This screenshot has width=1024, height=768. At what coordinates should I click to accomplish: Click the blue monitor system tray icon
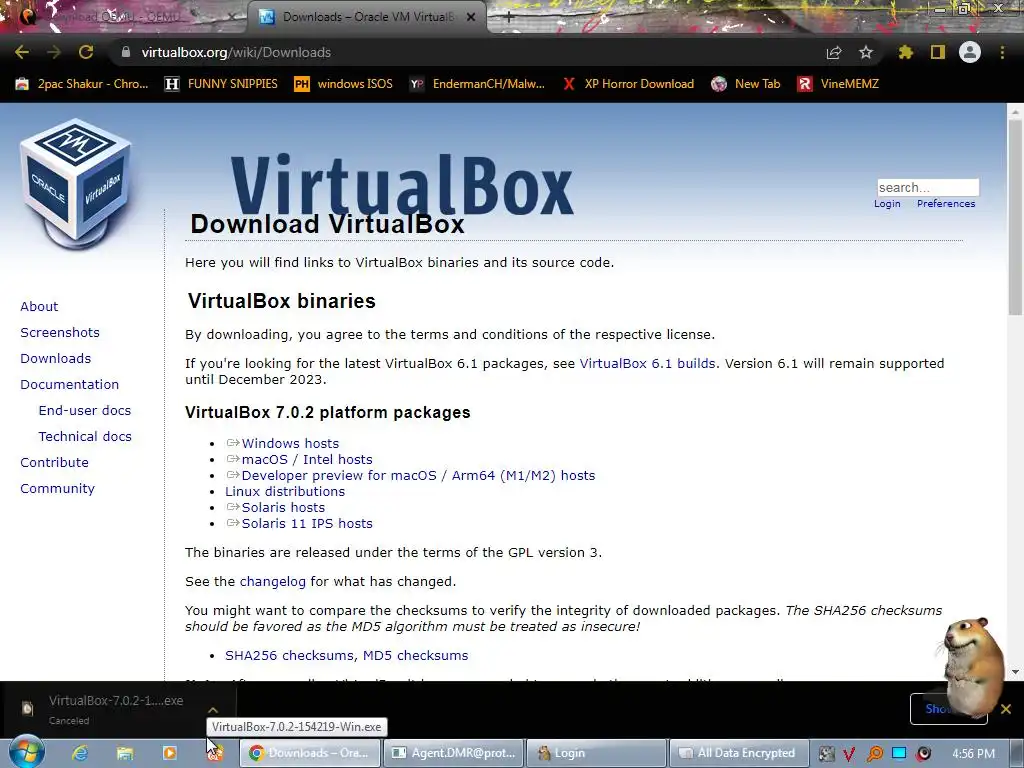[899, 754]
